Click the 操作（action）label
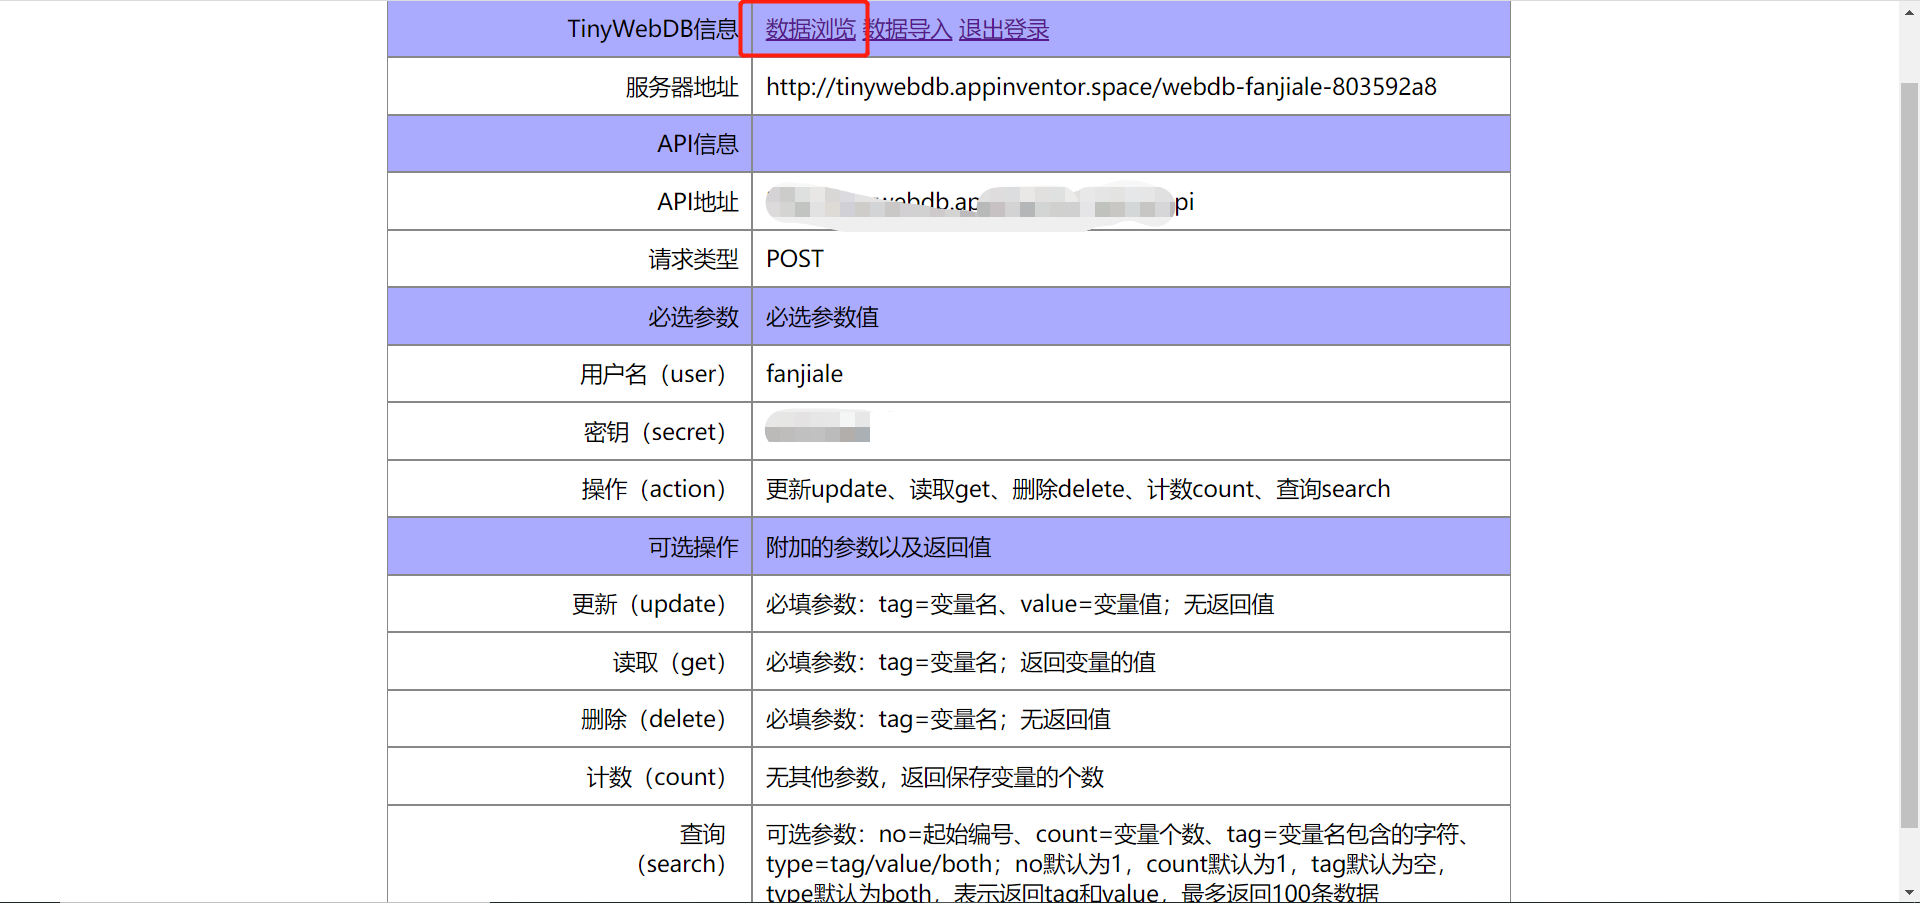The height and width of the screenshot is (903, 1920). tap(654, 489)
